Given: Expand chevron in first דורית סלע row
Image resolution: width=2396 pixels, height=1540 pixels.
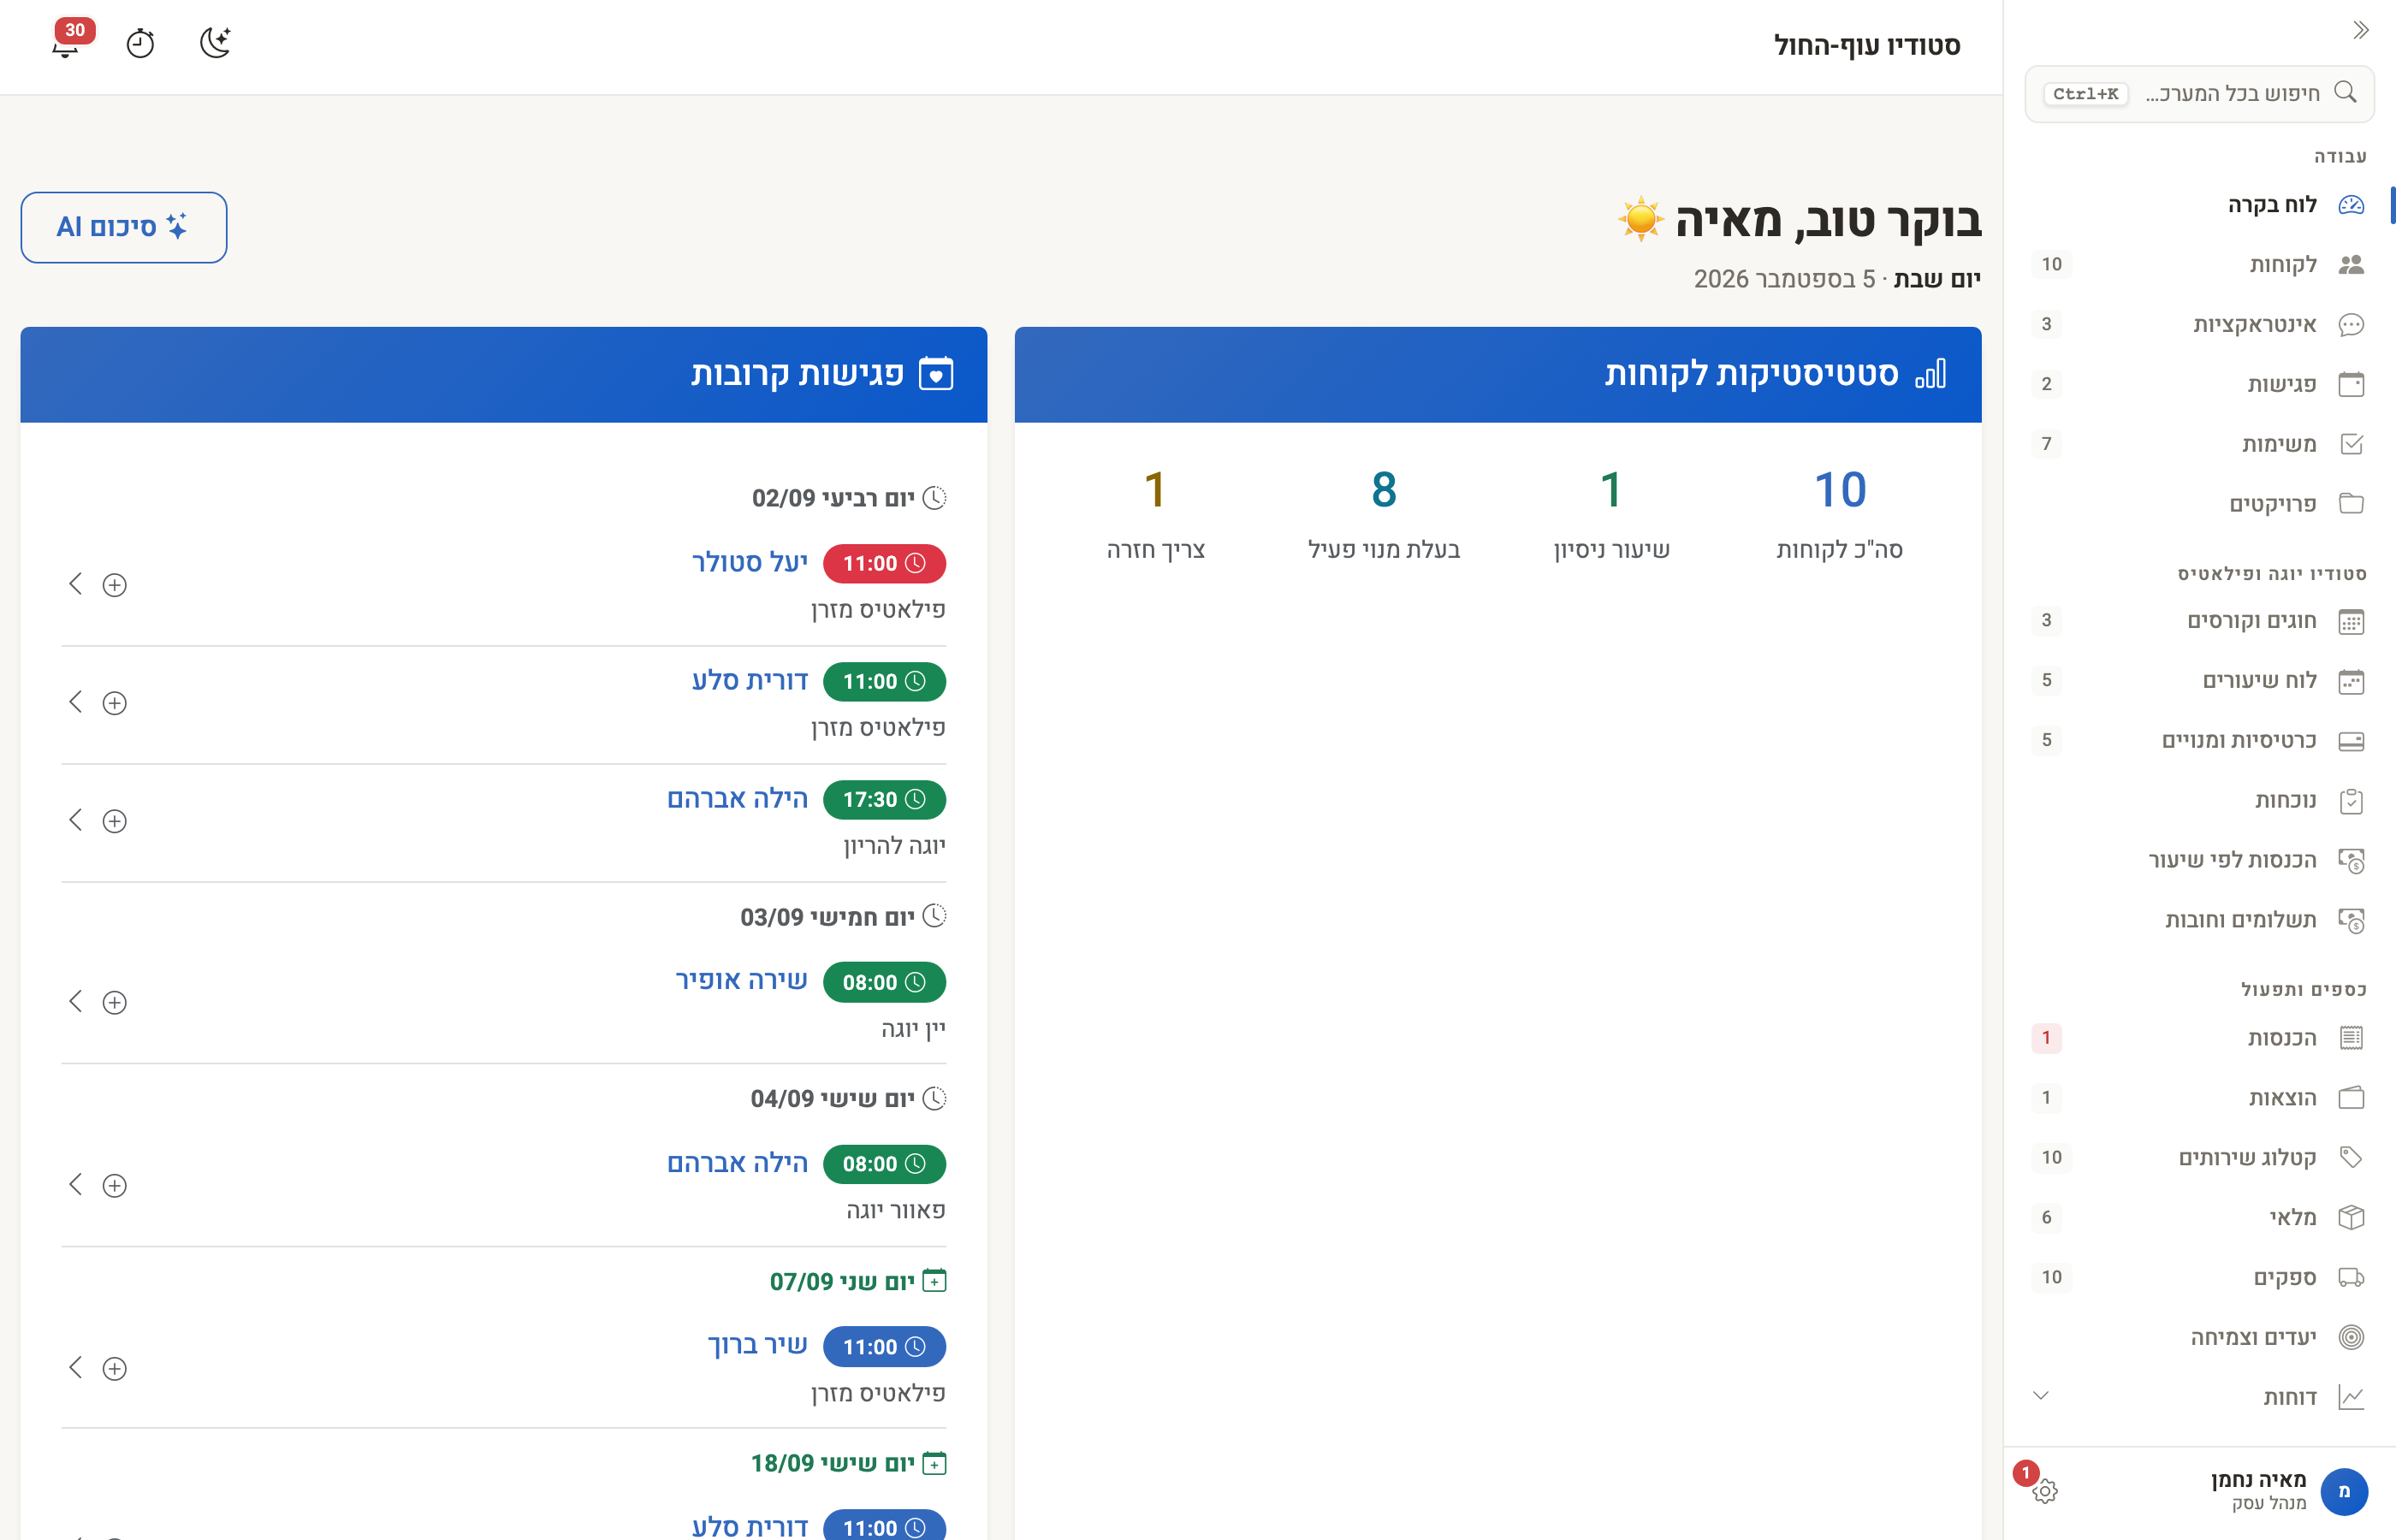Looking at the screenshot, I should tap(75, 702).
